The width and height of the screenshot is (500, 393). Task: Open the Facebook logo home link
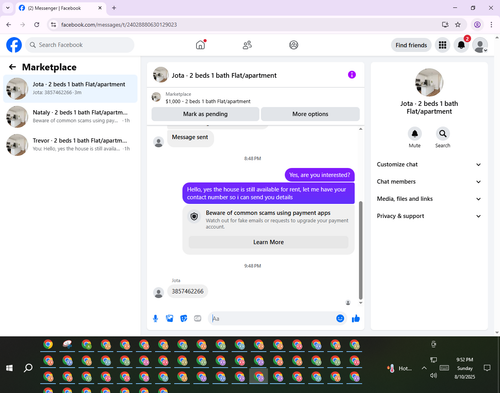coord(14,45)
